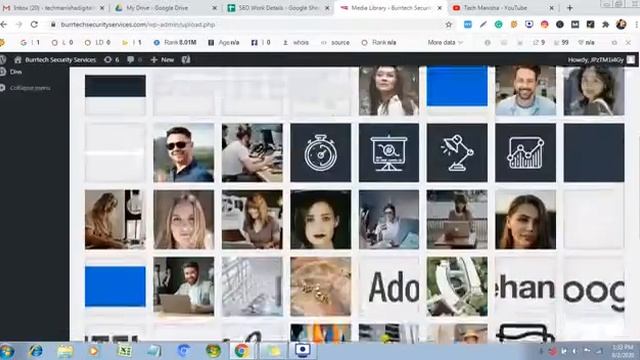Select the desk lamp icon thumbnail

(x=457, y=153)
